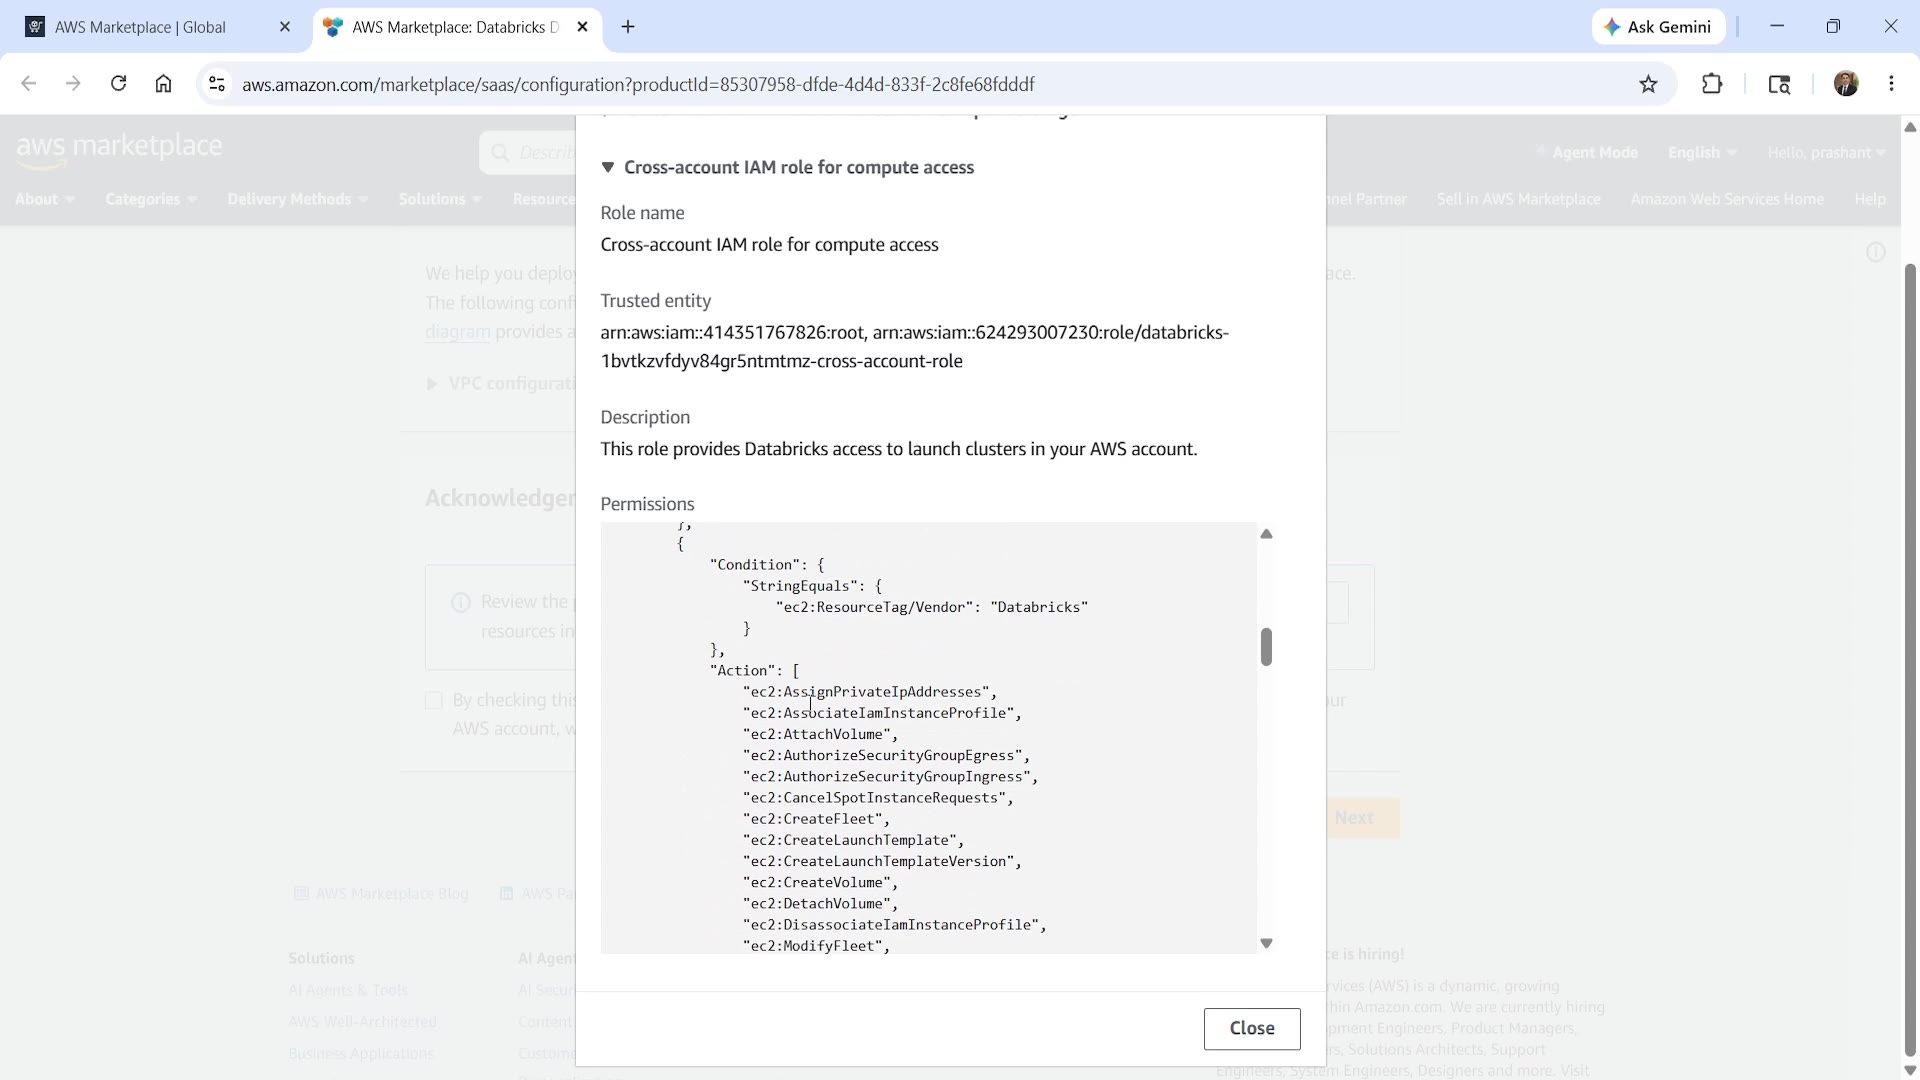Open the Extensions puzzle icon
This screenshot has width=1920, height=1080.
coord(1712,84)
